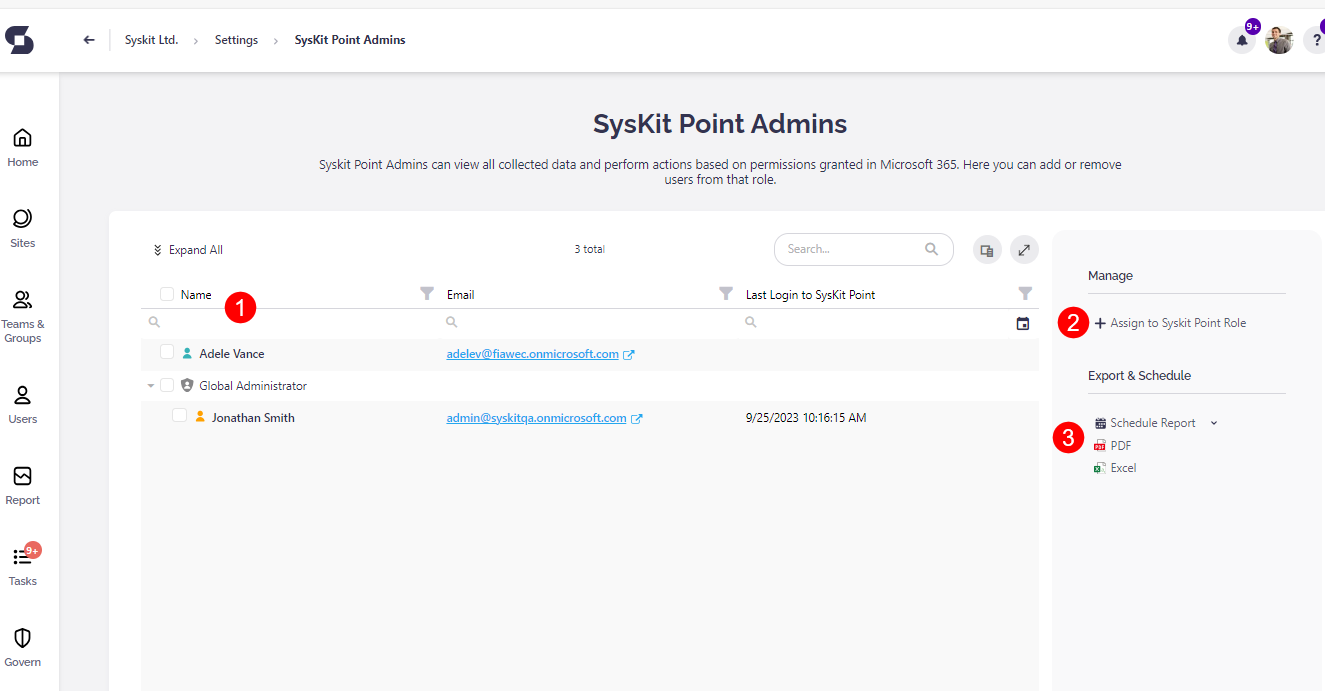This screenshot has height=691, width=1325.
Task: Click the Syskit Ltd. breadcrumb
Action: [x=151, y=40]
